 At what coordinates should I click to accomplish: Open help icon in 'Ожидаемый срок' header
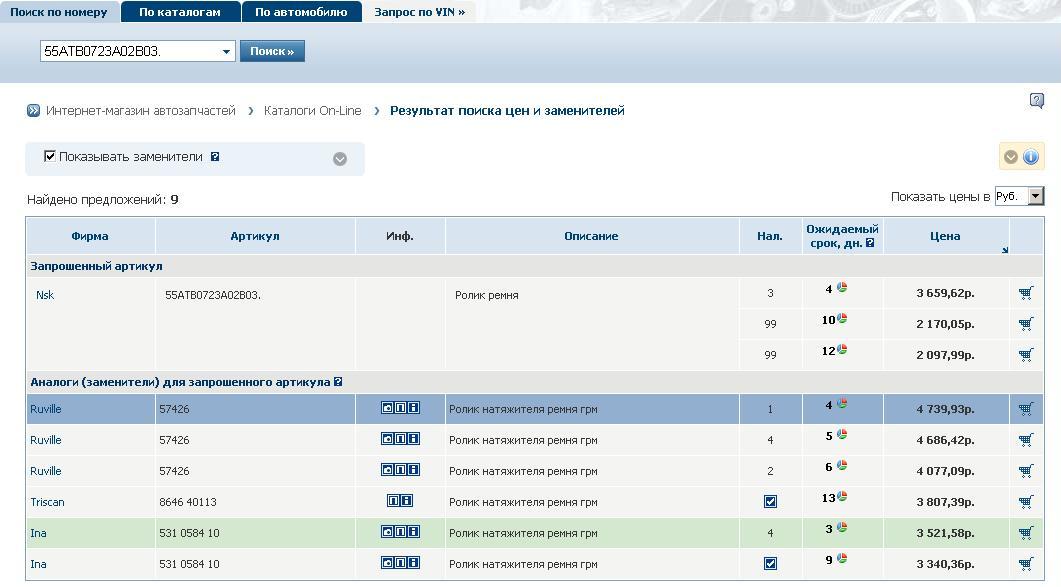(870, 242)
